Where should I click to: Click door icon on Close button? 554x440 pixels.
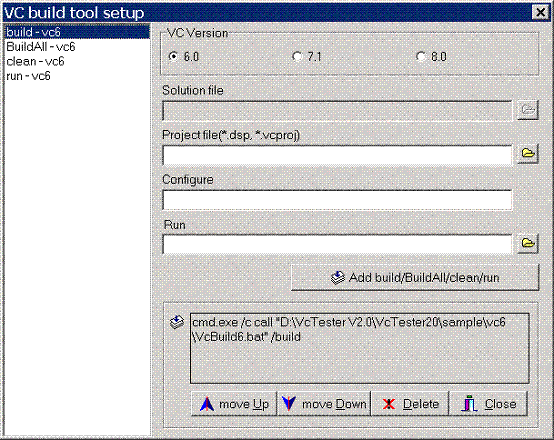[x=469, y=404]
